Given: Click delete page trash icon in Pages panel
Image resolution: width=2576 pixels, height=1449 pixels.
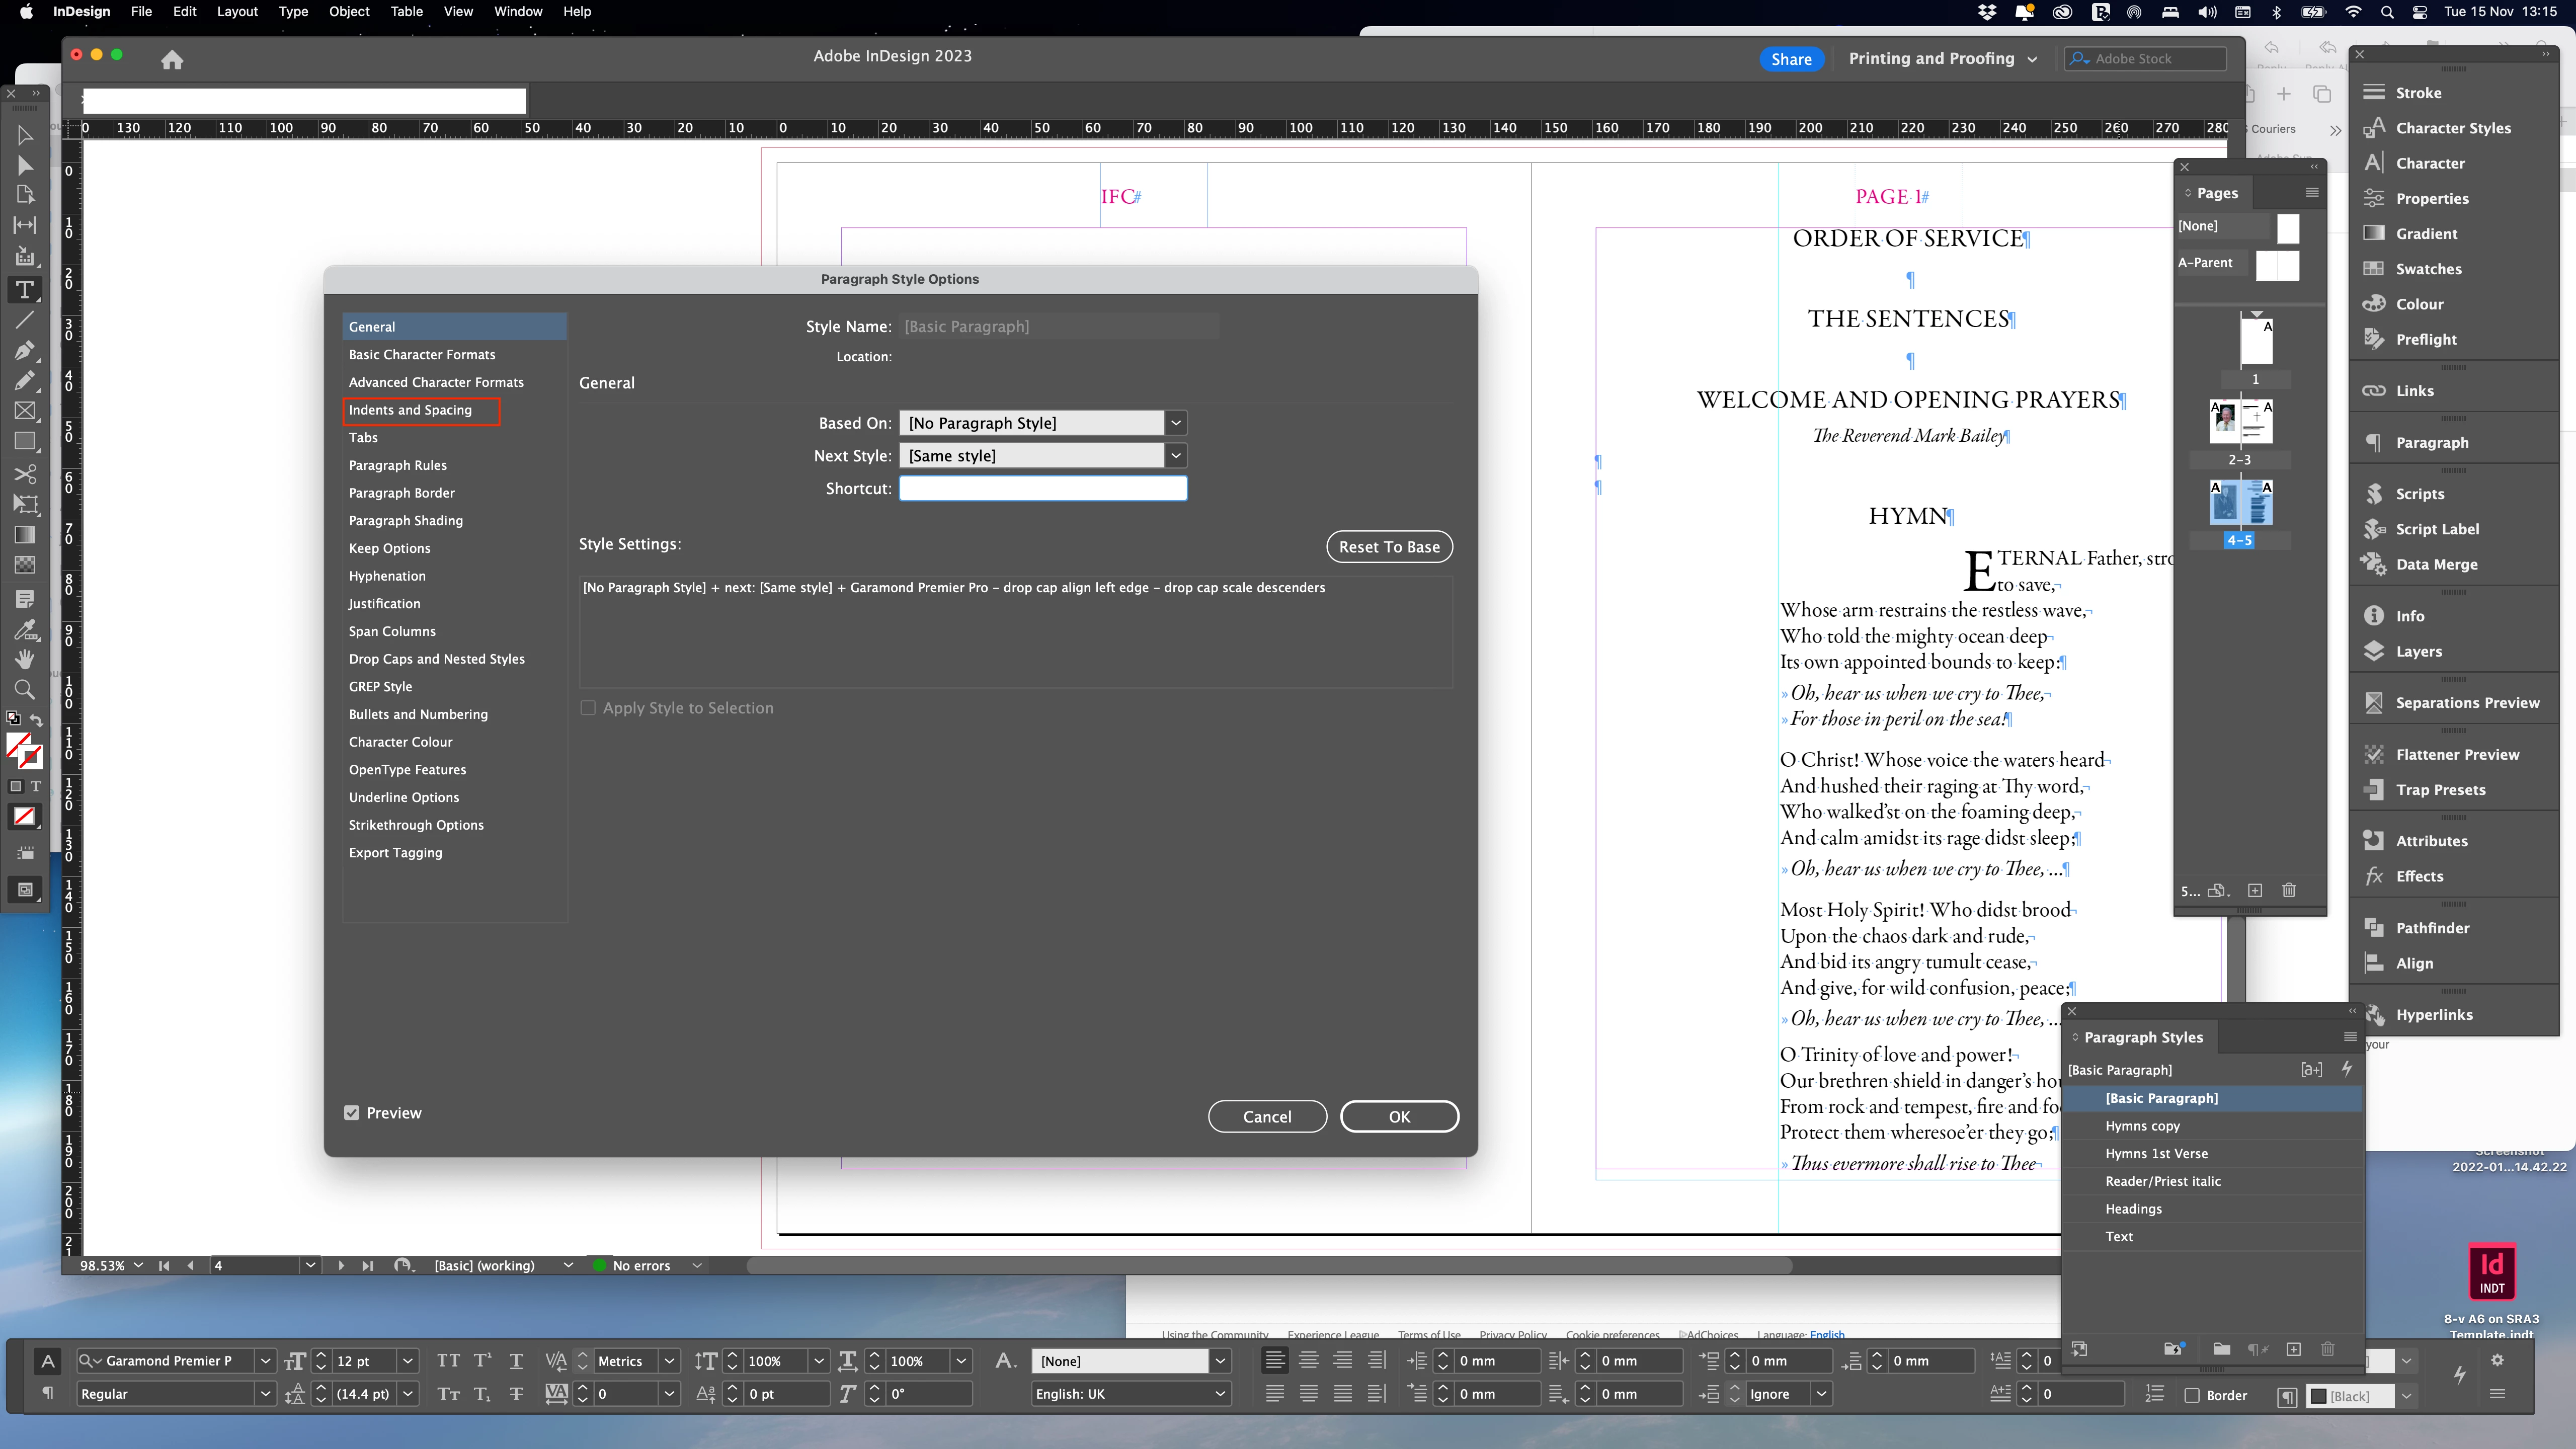Looking at the screenshot, I should [2289, 890].
